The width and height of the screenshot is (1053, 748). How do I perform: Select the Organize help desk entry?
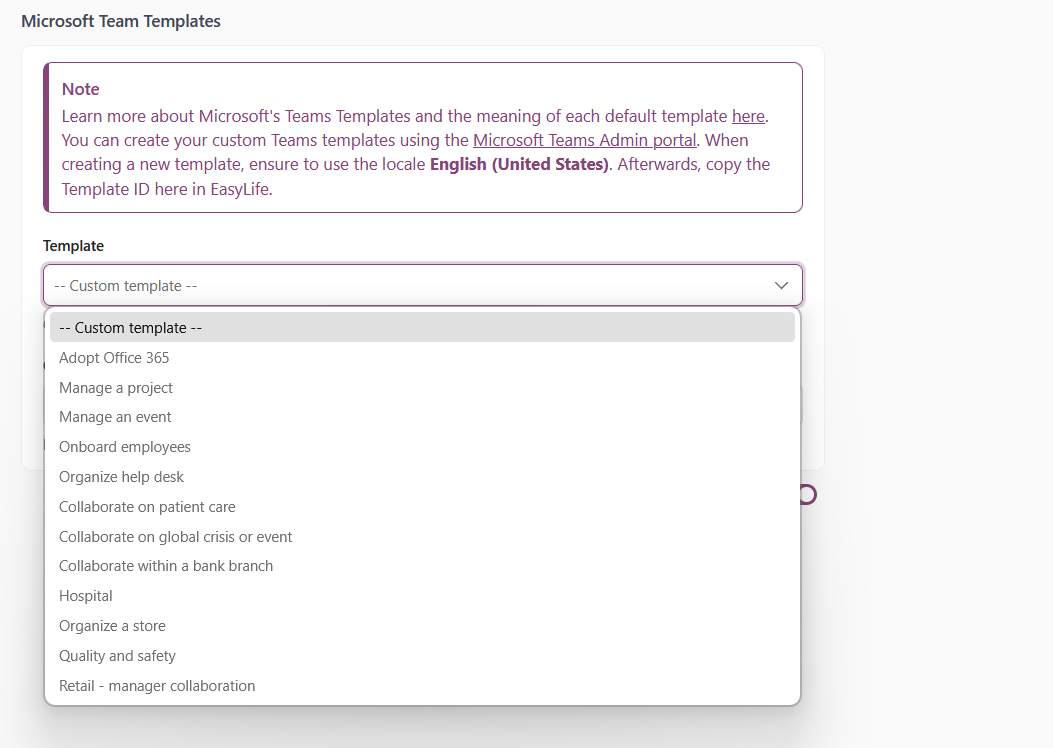coord(121,477)
